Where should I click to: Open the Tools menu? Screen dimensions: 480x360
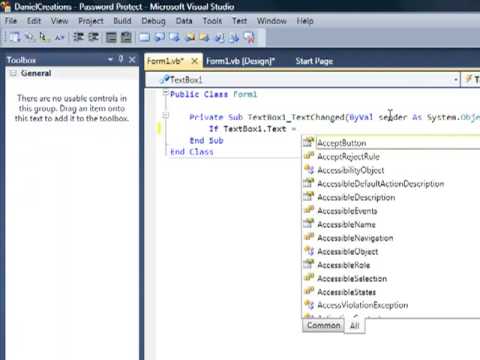point(212,21)
